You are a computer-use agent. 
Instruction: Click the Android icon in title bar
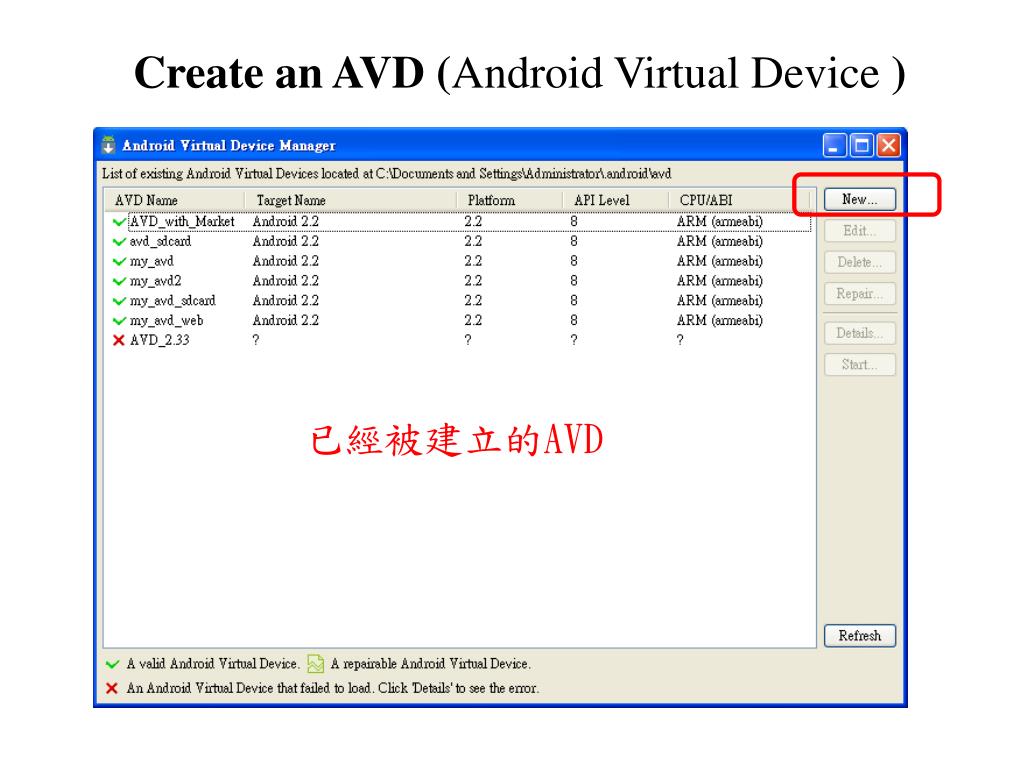click(x=108, y=145)
